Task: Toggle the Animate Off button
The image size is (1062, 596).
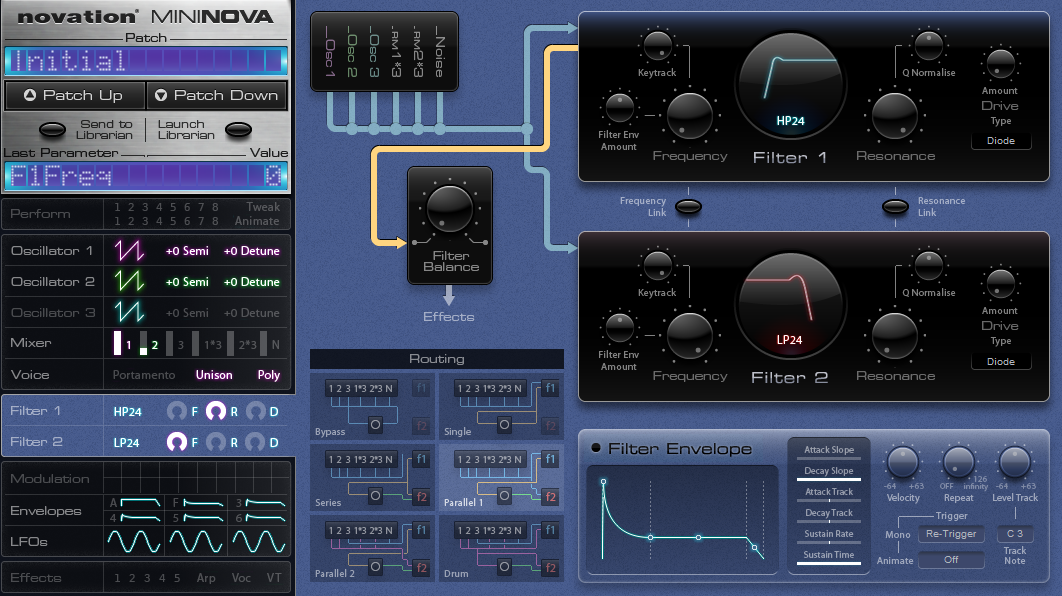Action: [x=951, y=559]
